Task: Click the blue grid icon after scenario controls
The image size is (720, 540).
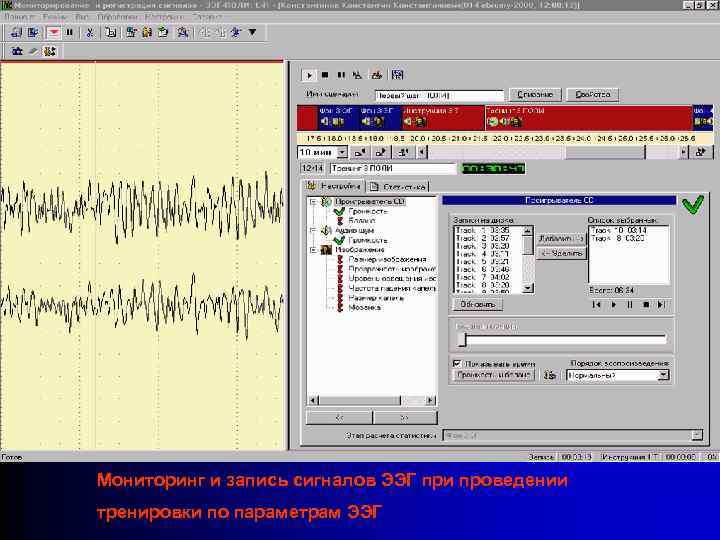Action: 398,75
